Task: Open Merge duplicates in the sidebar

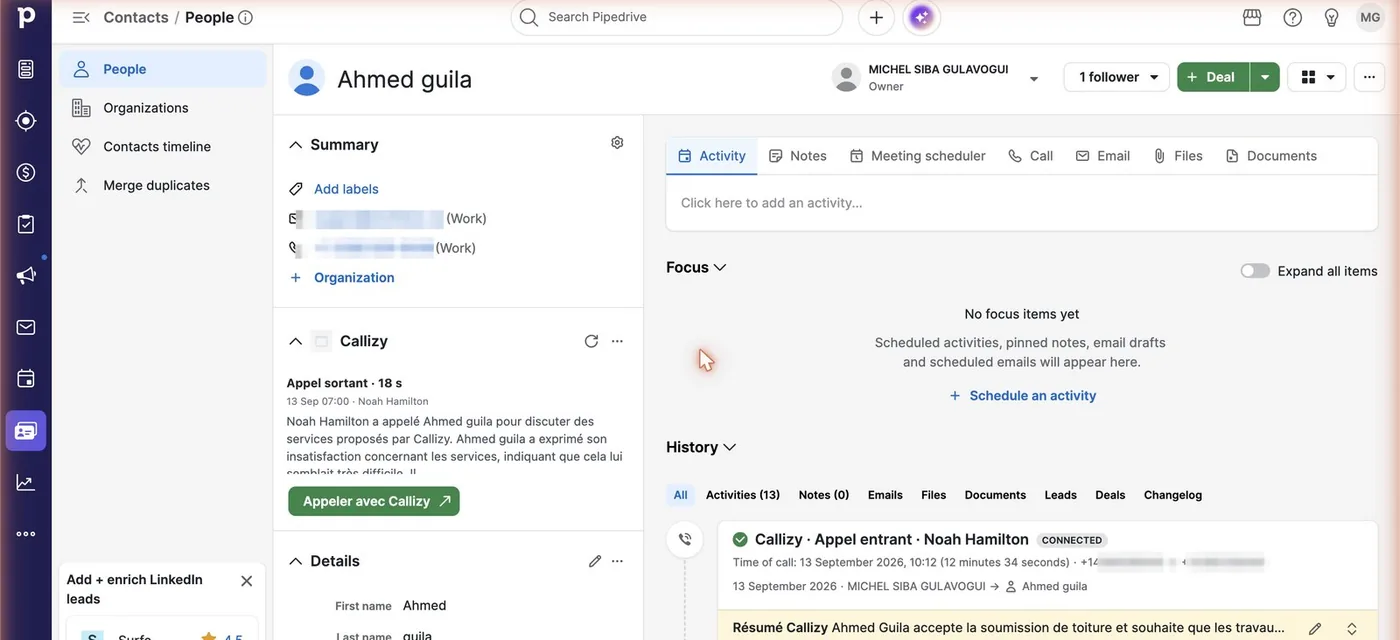Action: pos(163,186)
